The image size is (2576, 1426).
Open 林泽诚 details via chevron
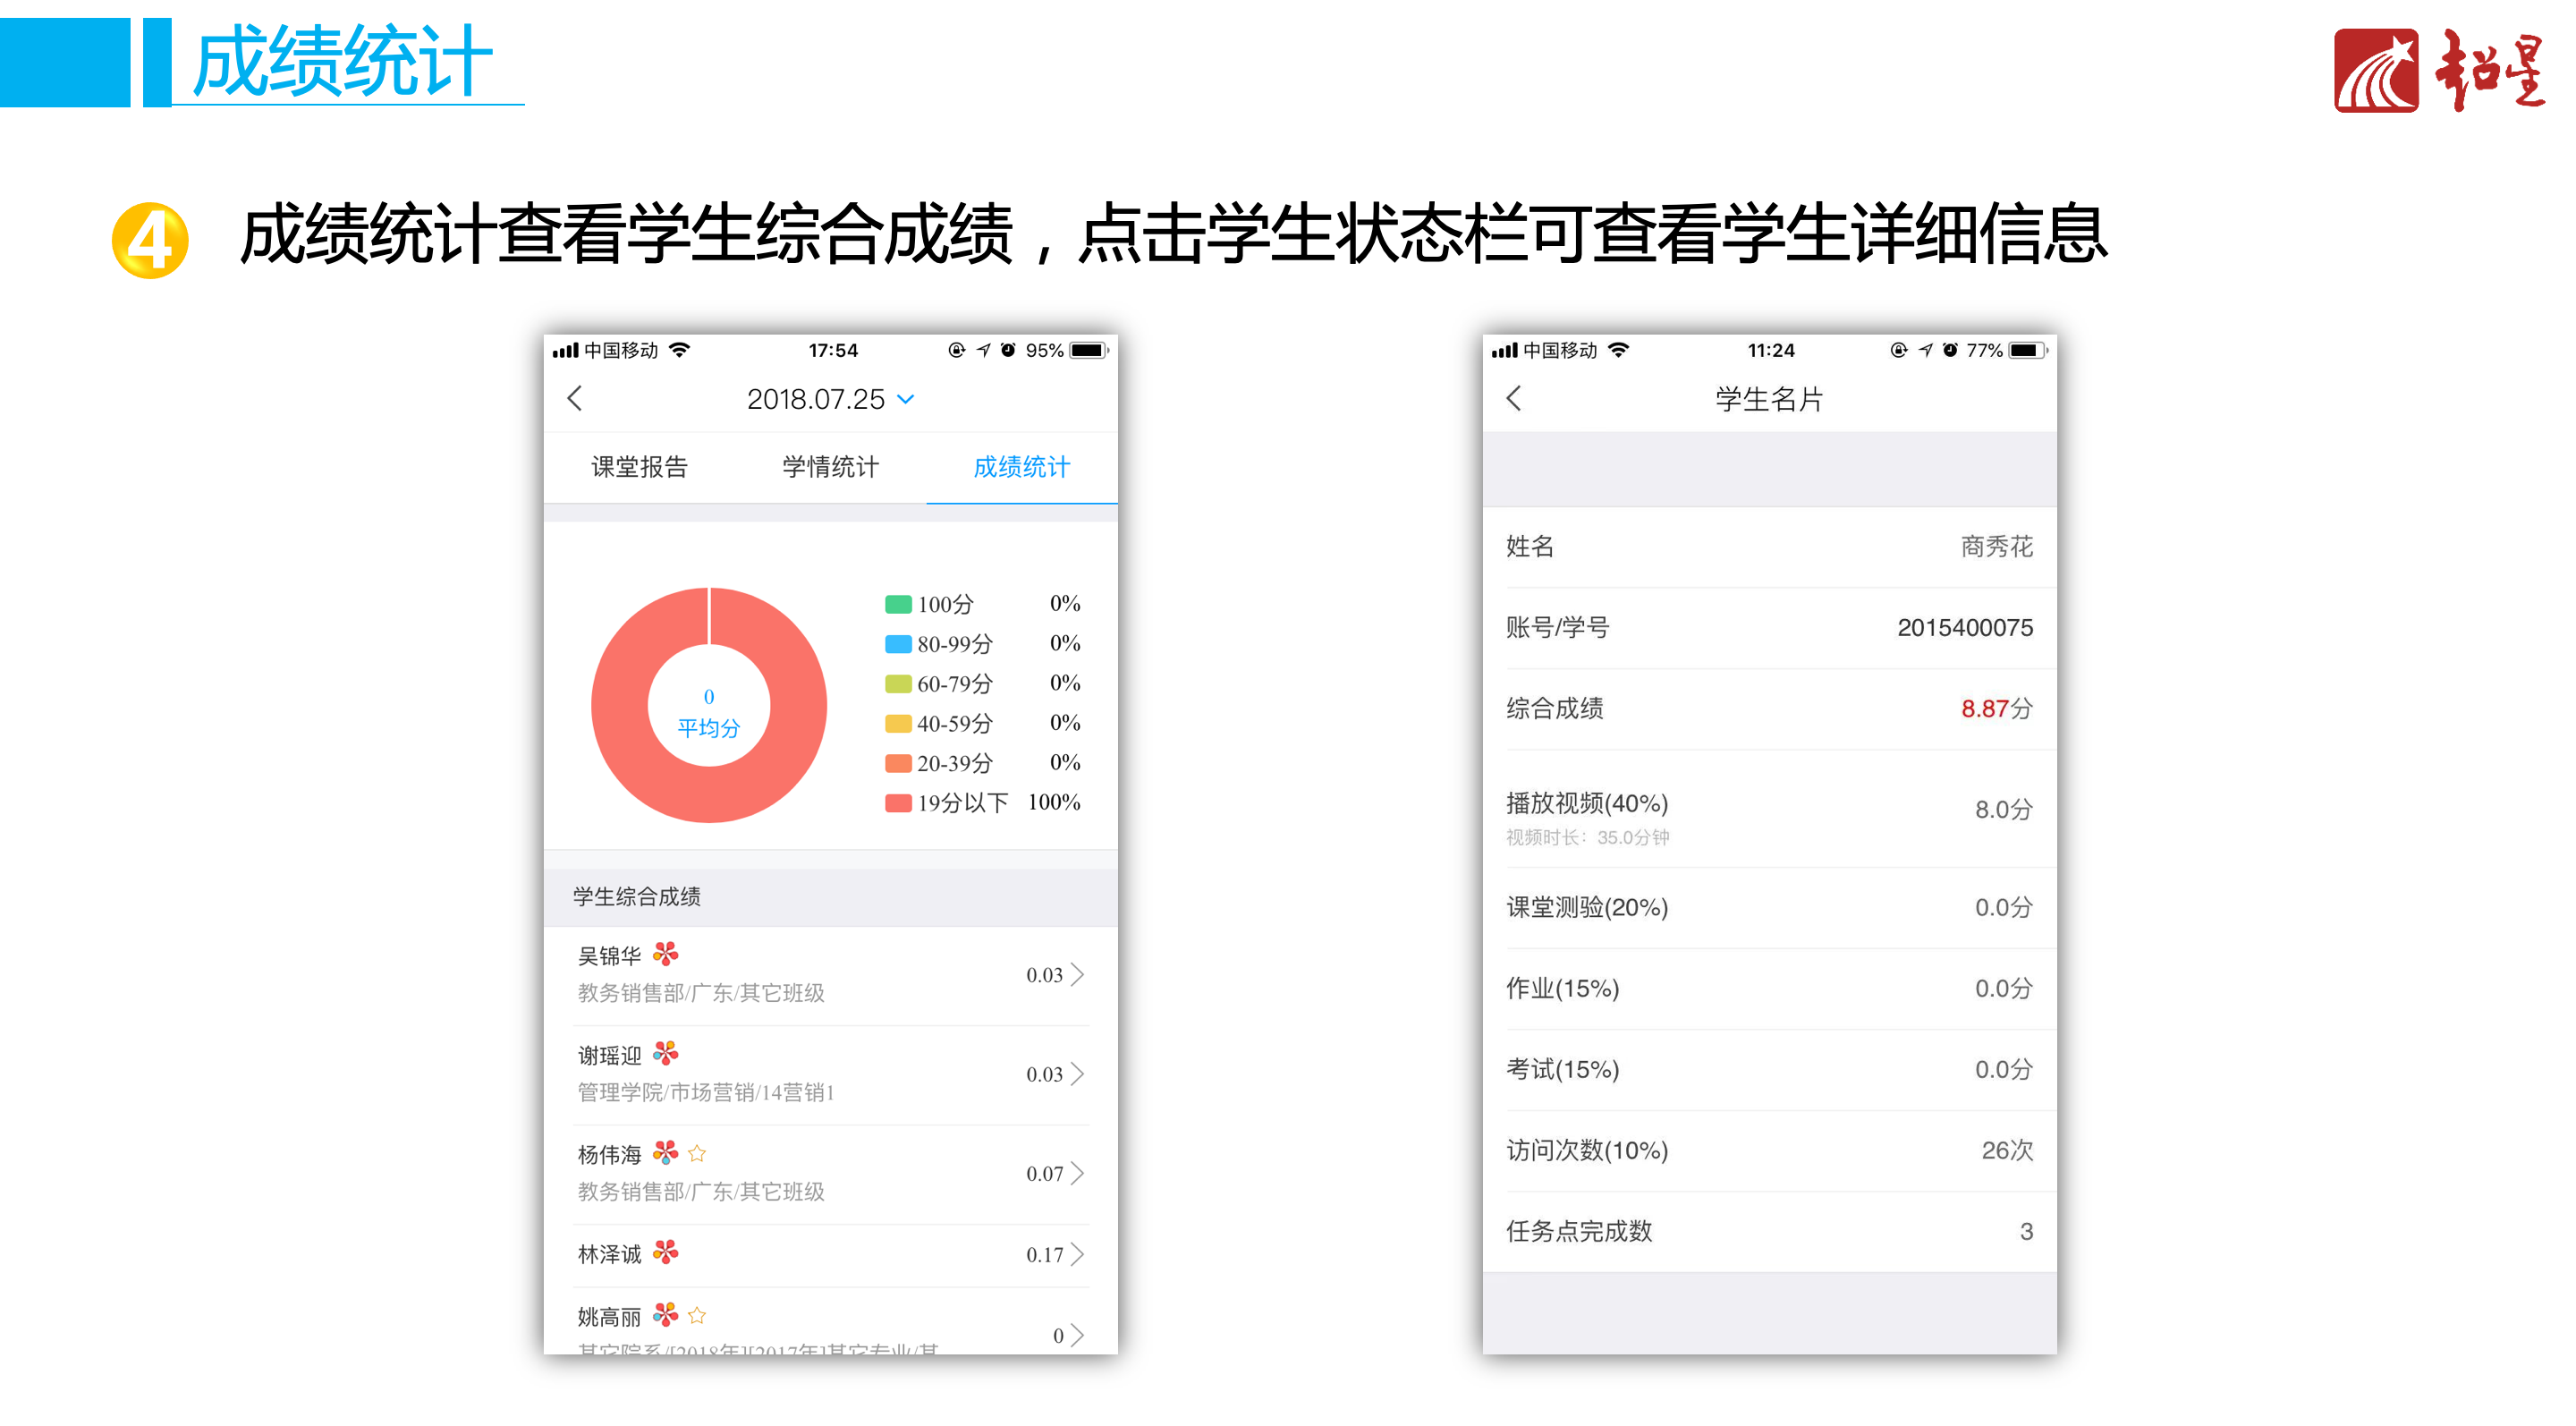(x=1077, y=1253)
